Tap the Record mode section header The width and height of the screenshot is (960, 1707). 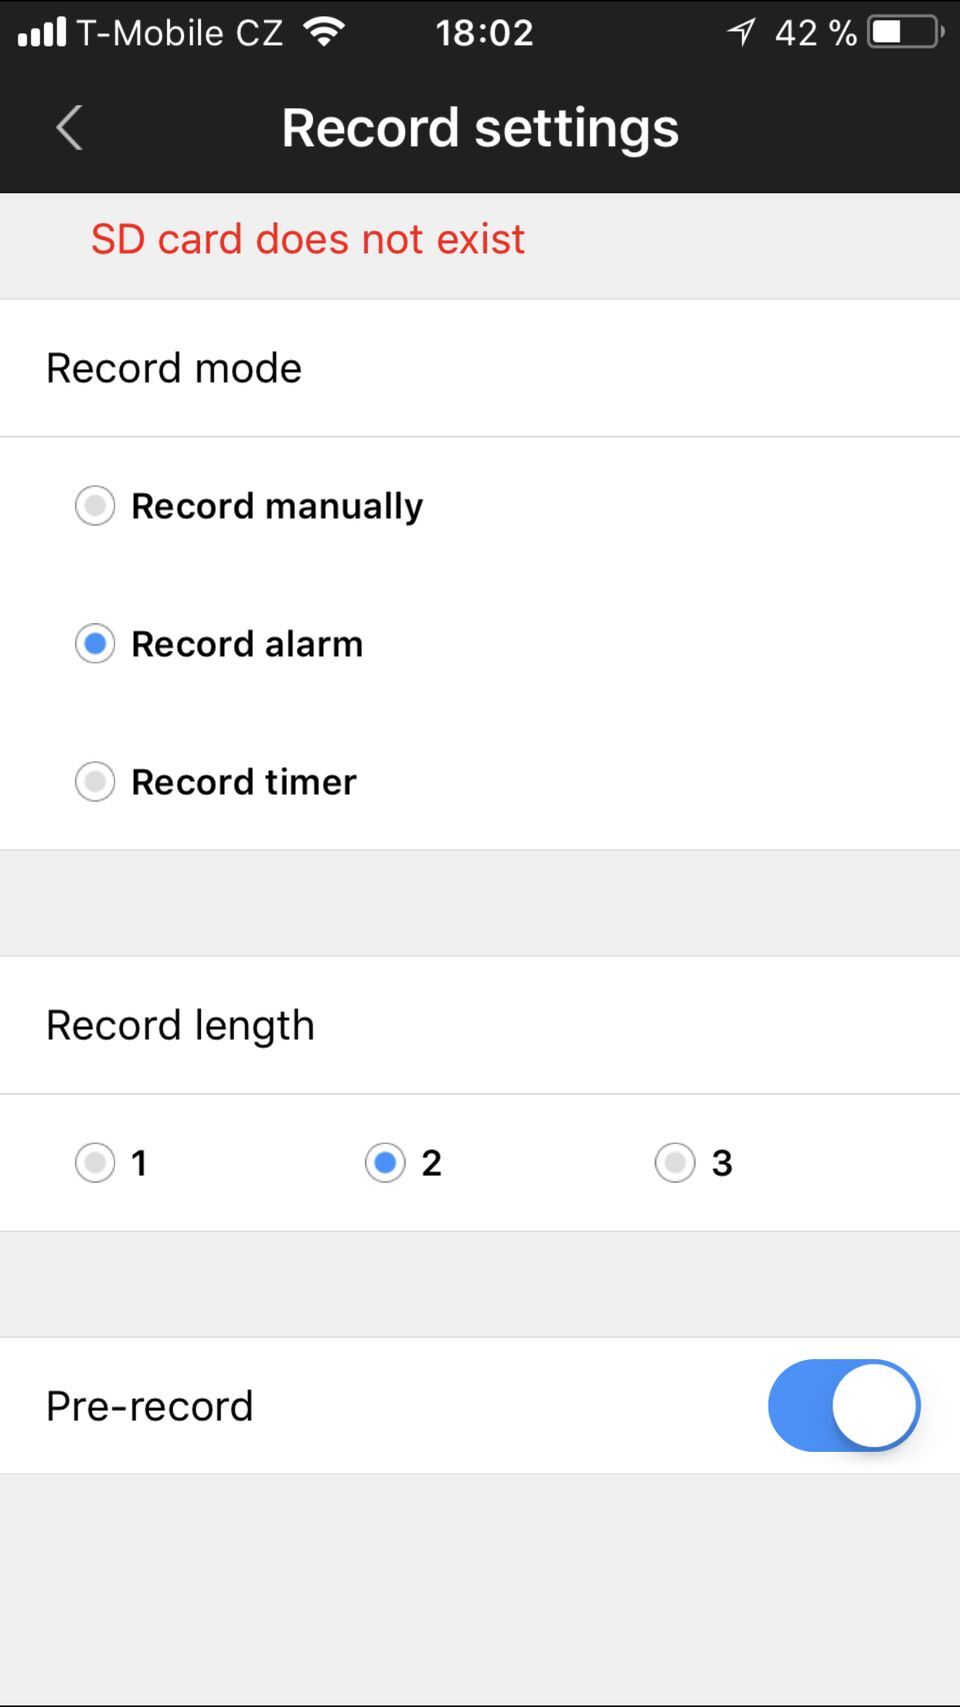[174, 368]
